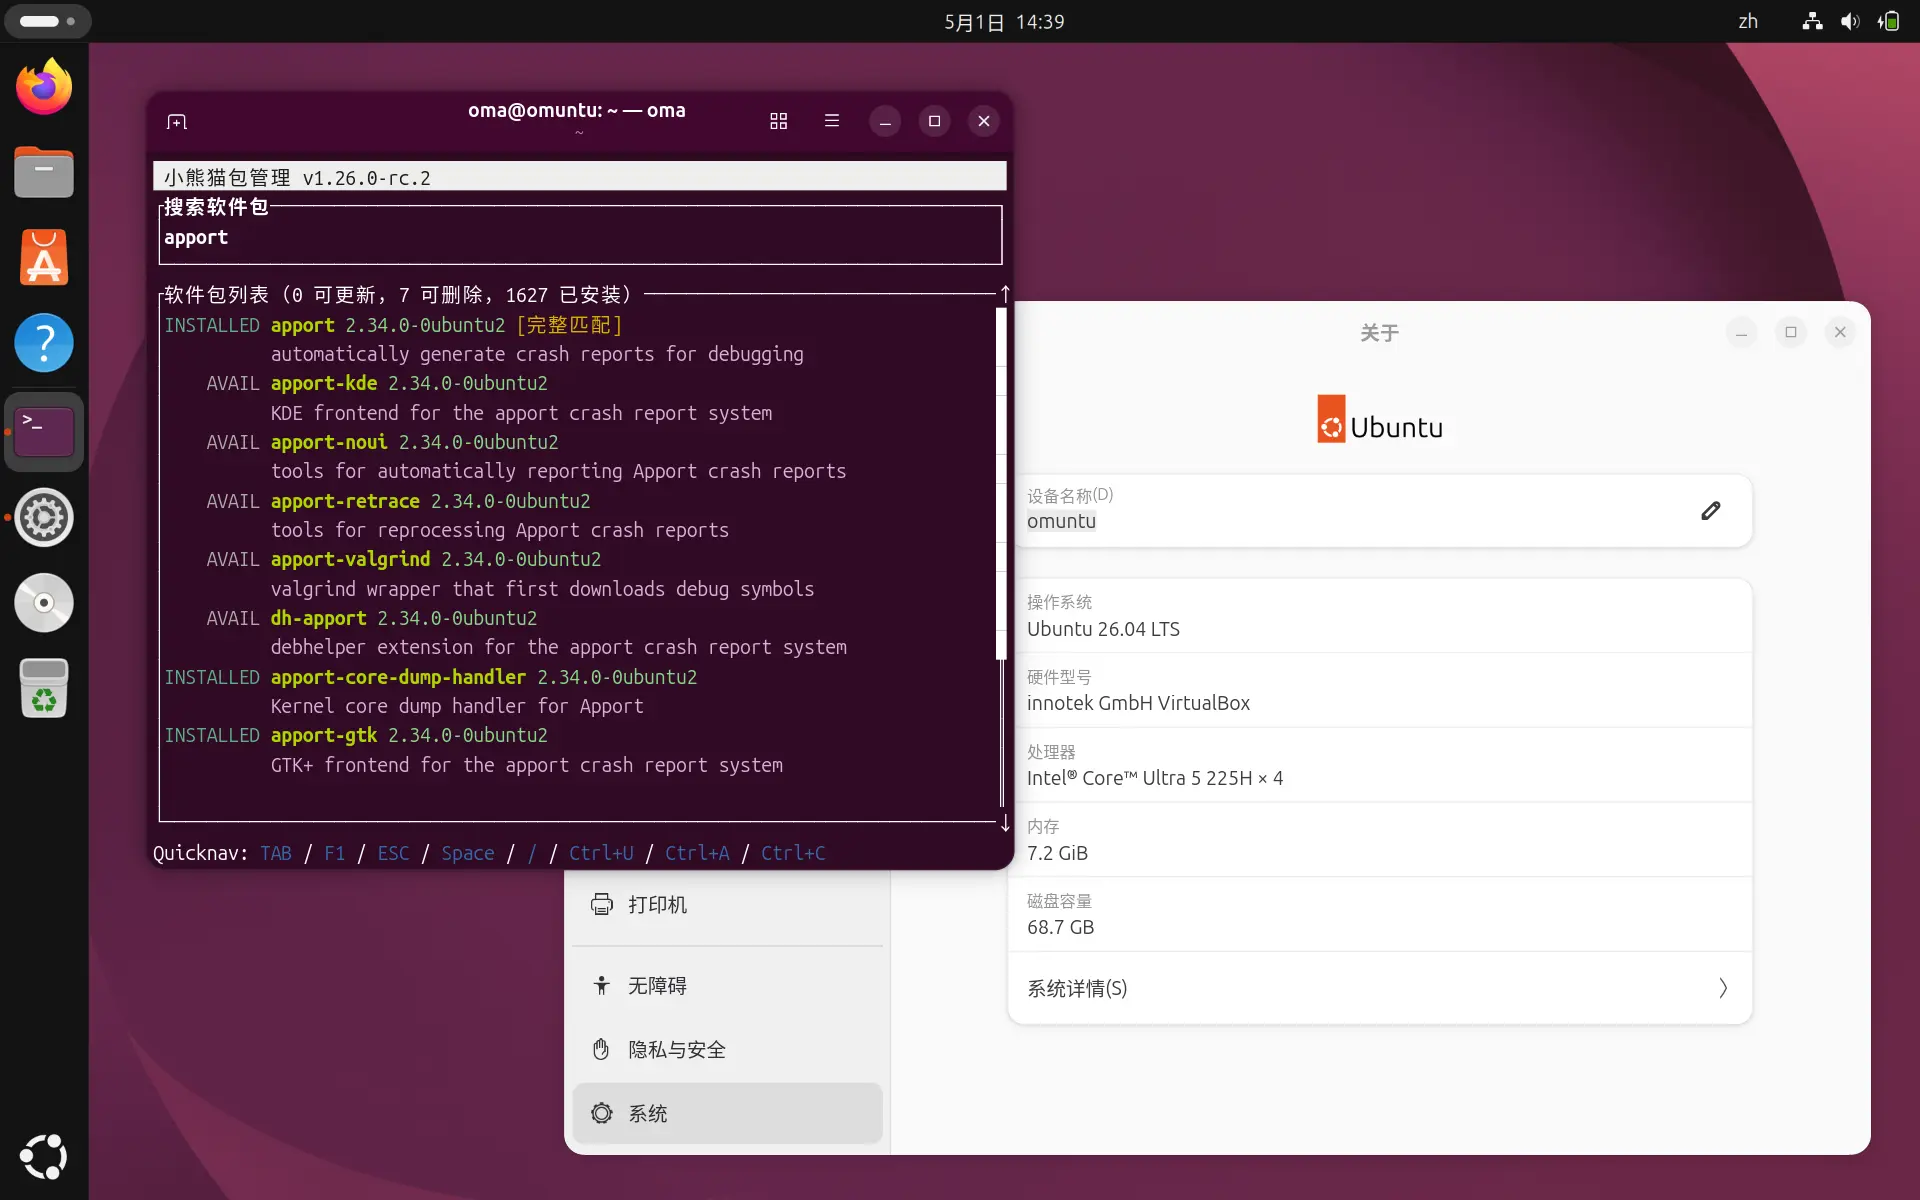Open the Trash in the dock

tap(44, 688)
